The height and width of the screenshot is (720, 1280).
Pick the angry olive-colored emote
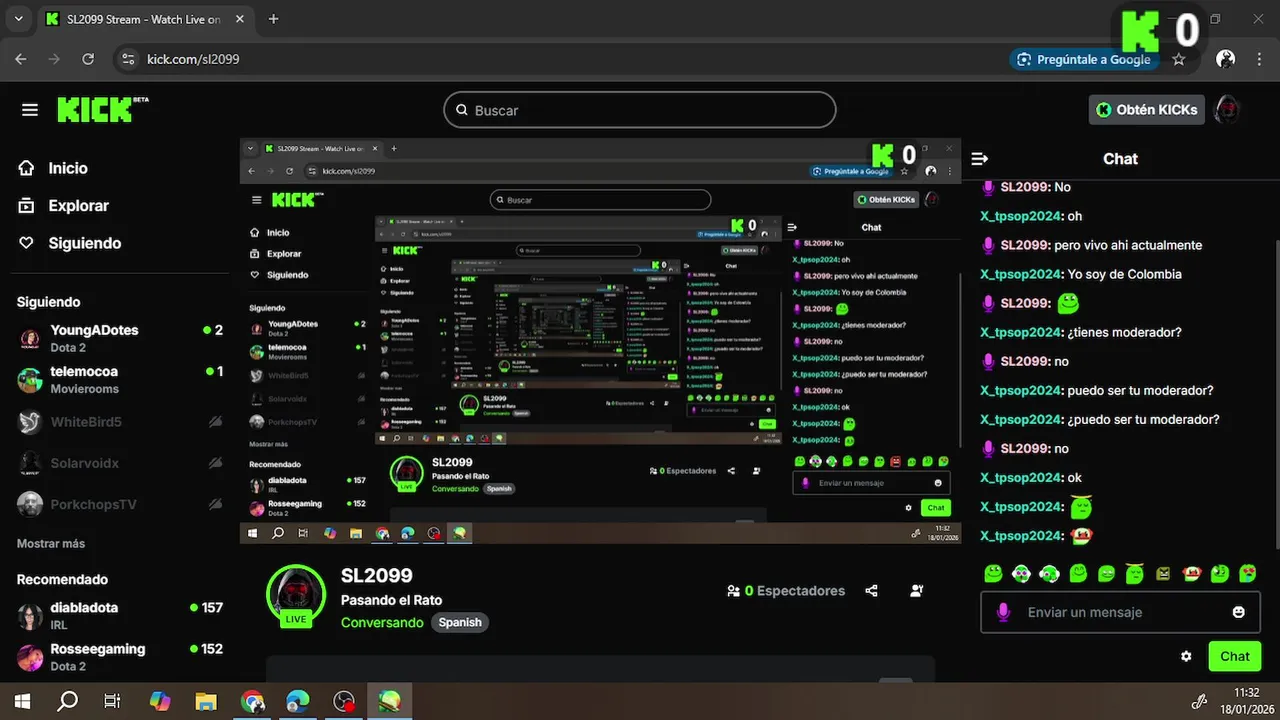(x=1163, y=573)
